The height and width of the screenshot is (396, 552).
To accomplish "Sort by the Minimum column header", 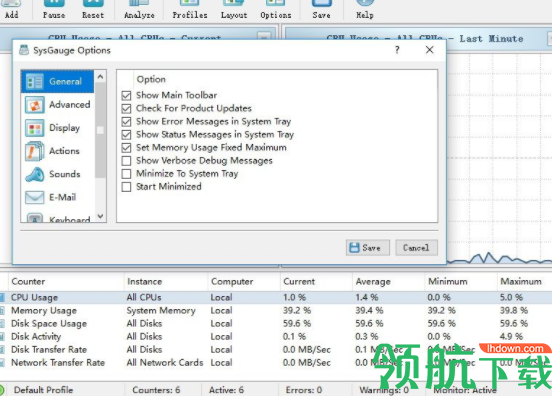I will point(461,282).
